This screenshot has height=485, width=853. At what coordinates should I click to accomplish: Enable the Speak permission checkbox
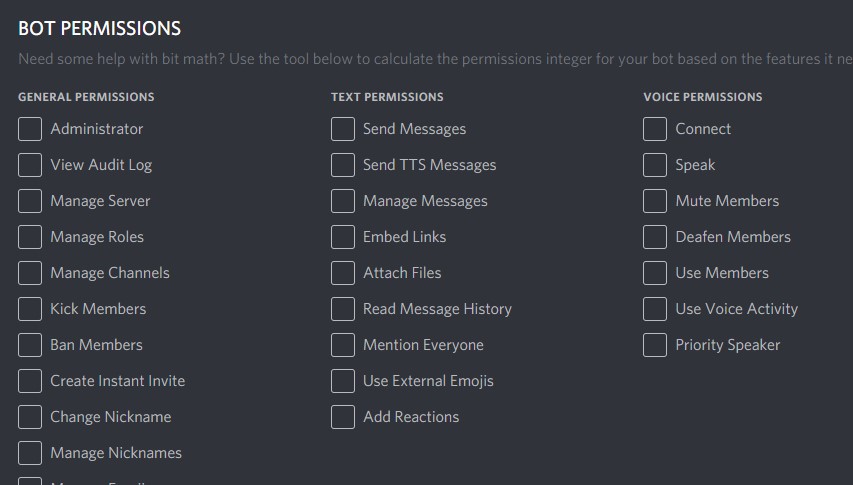pyautogui.click(x=655, y=165)
